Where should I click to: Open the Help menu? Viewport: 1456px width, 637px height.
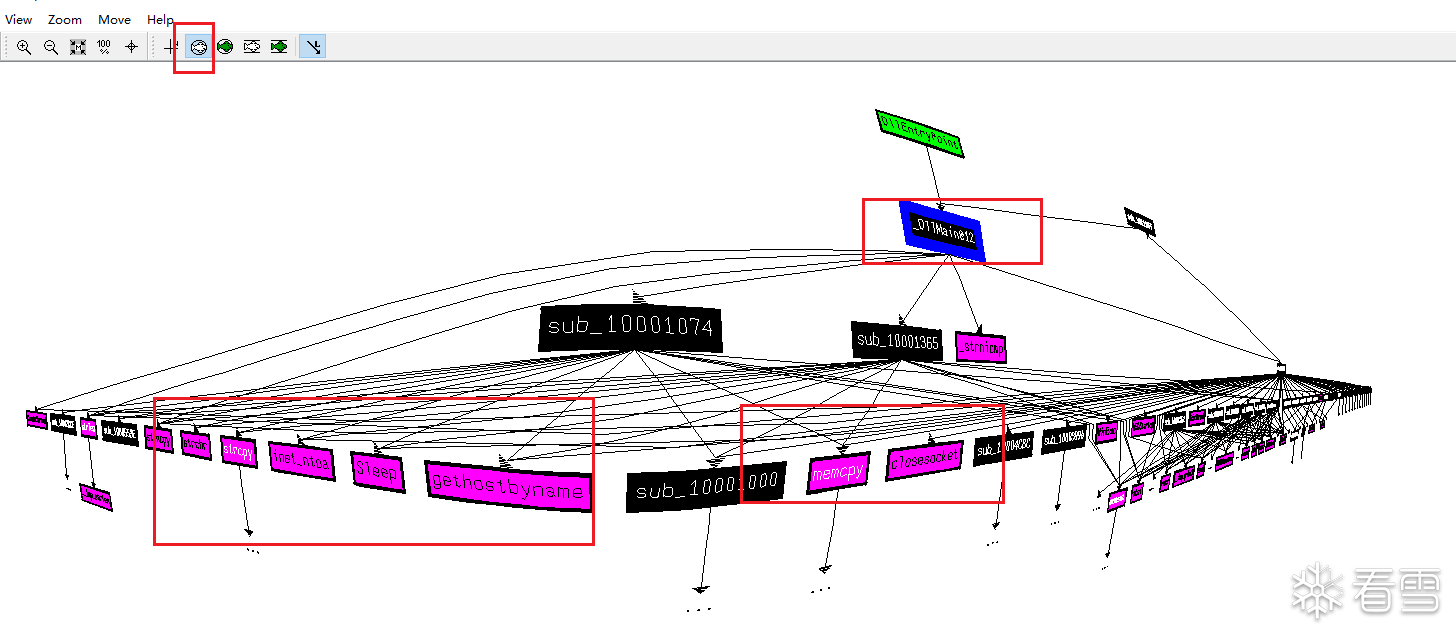pyautogui.click(x=160, y=19)
